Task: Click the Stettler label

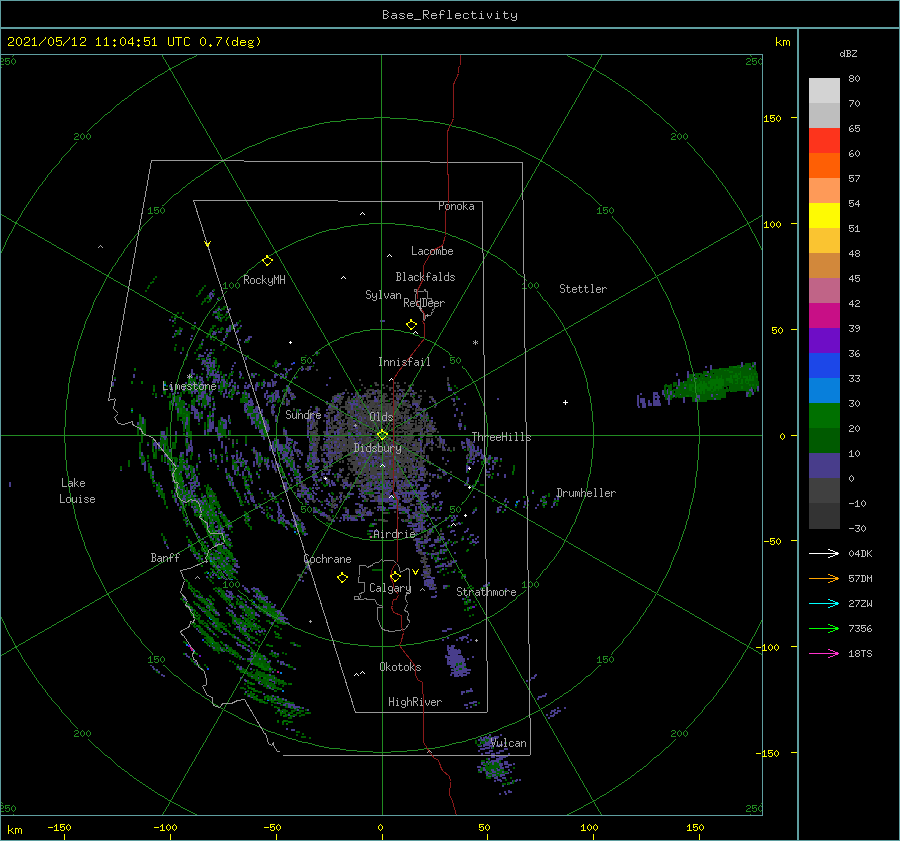Action: (x=583, y=289)
